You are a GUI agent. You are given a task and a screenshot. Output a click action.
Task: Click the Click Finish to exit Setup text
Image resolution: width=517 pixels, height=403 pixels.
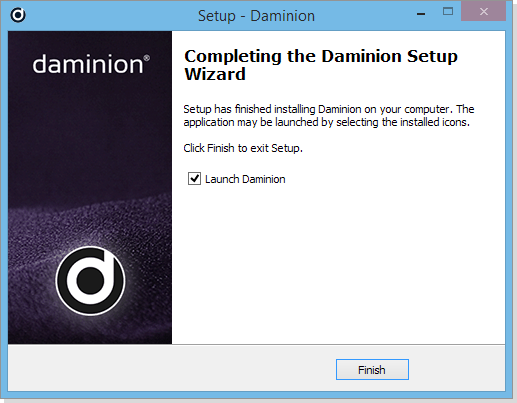pyautogui.click(x=243, y=148)
